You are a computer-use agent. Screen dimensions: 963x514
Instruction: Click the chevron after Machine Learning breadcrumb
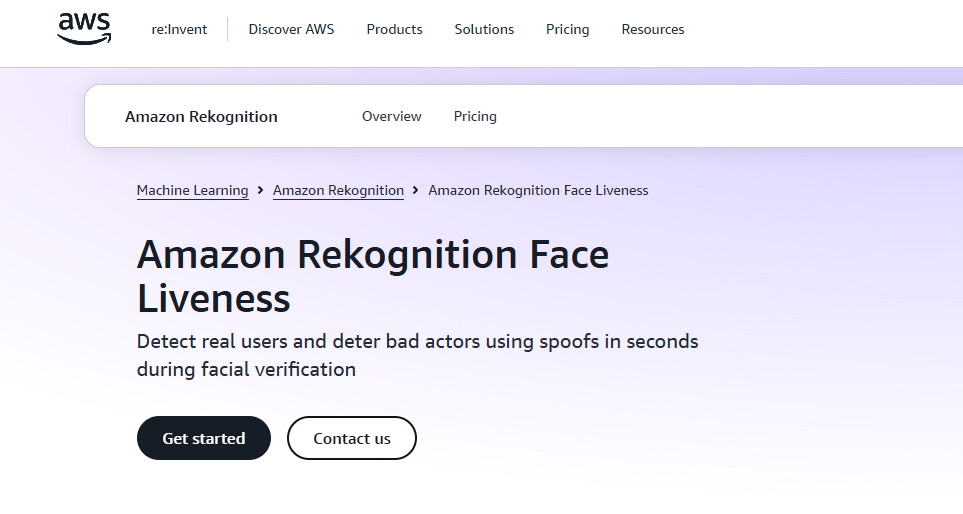click(260, 190)
